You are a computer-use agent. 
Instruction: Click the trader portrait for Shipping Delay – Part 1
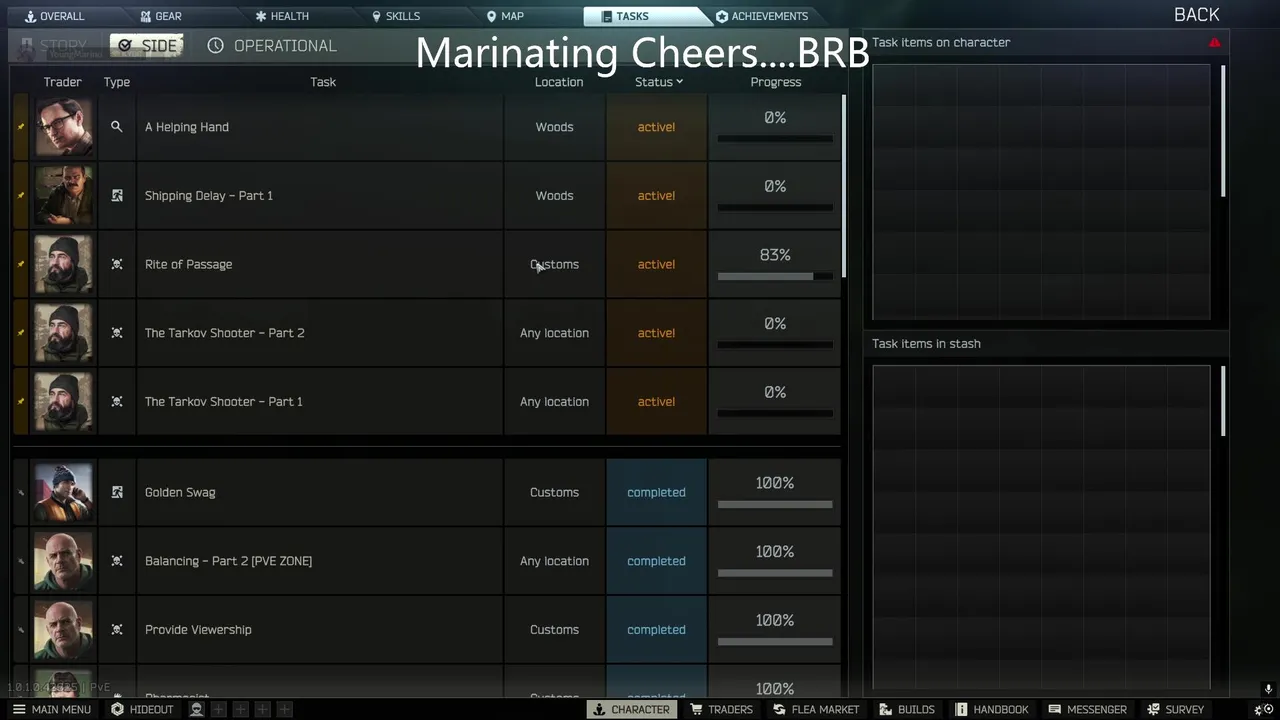64,196
